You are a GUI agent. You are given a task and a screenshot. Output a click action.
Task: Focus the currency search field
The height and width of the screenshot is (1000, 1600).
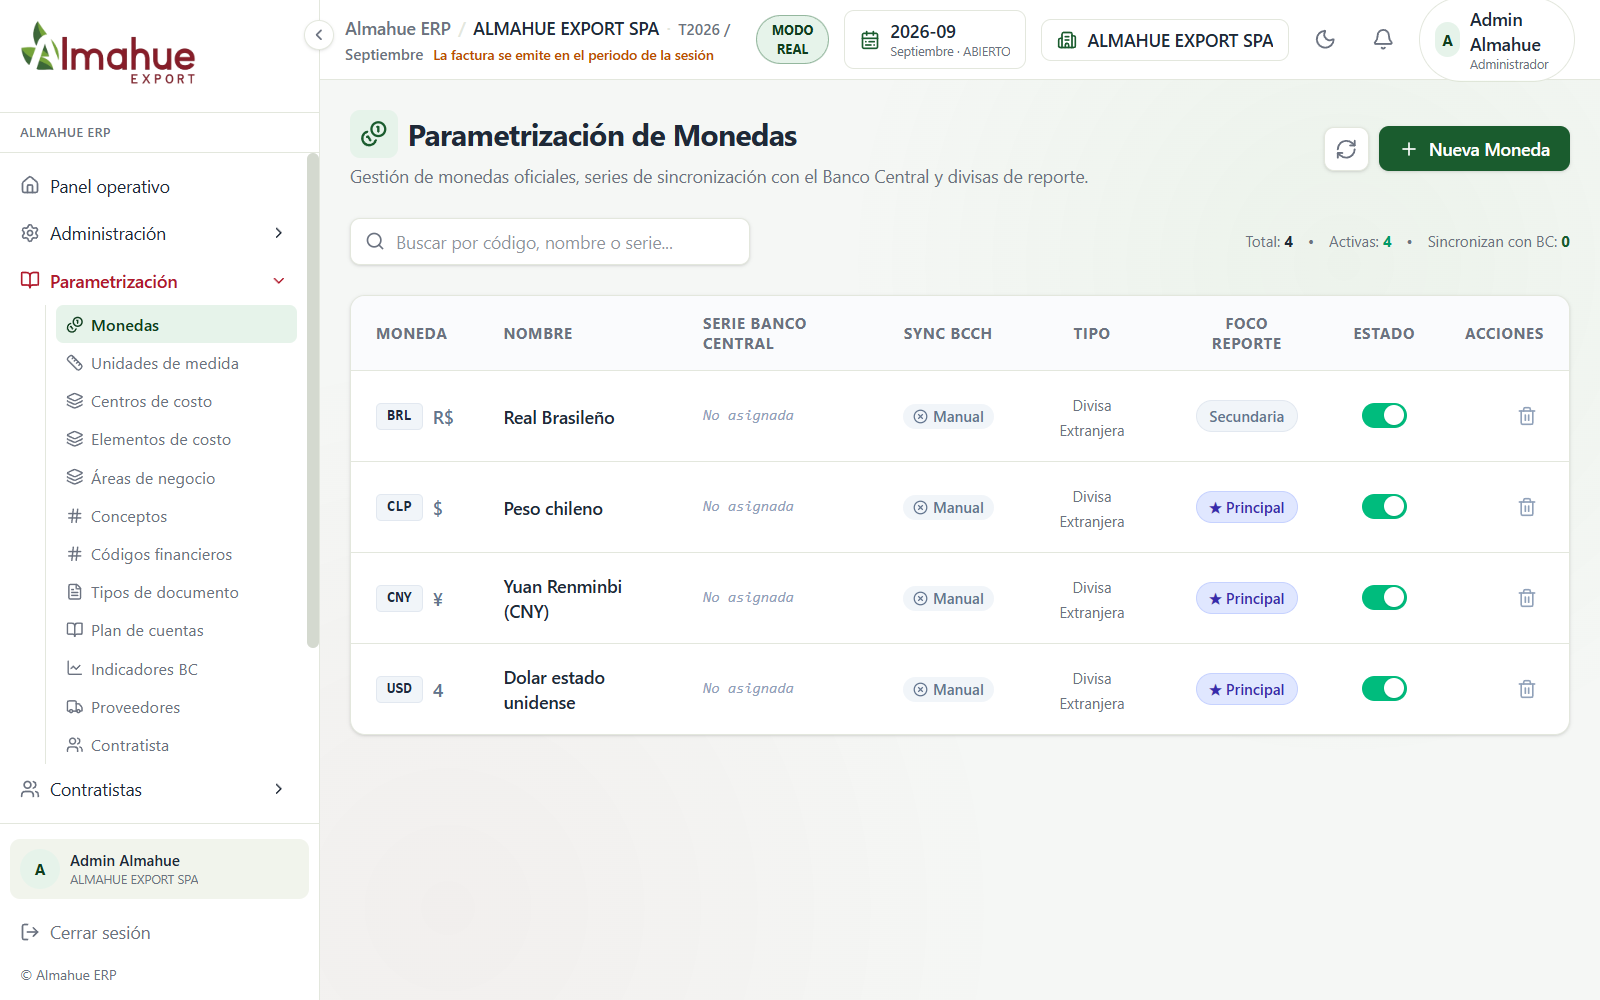click(550, 242)
